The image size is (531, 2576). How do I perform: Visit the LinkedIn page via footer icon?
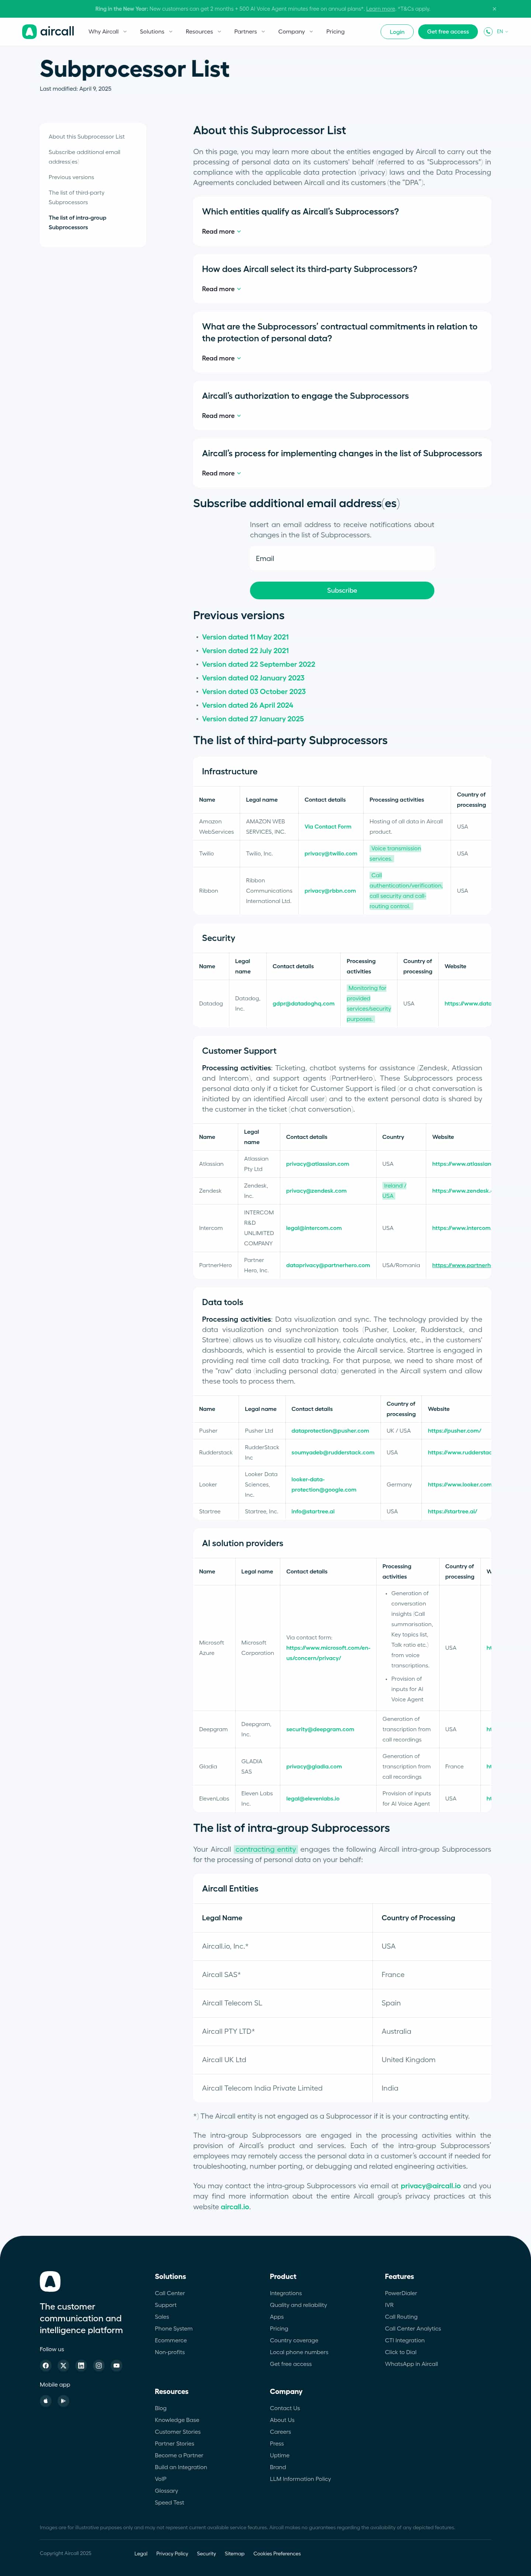click(81, 2365)
